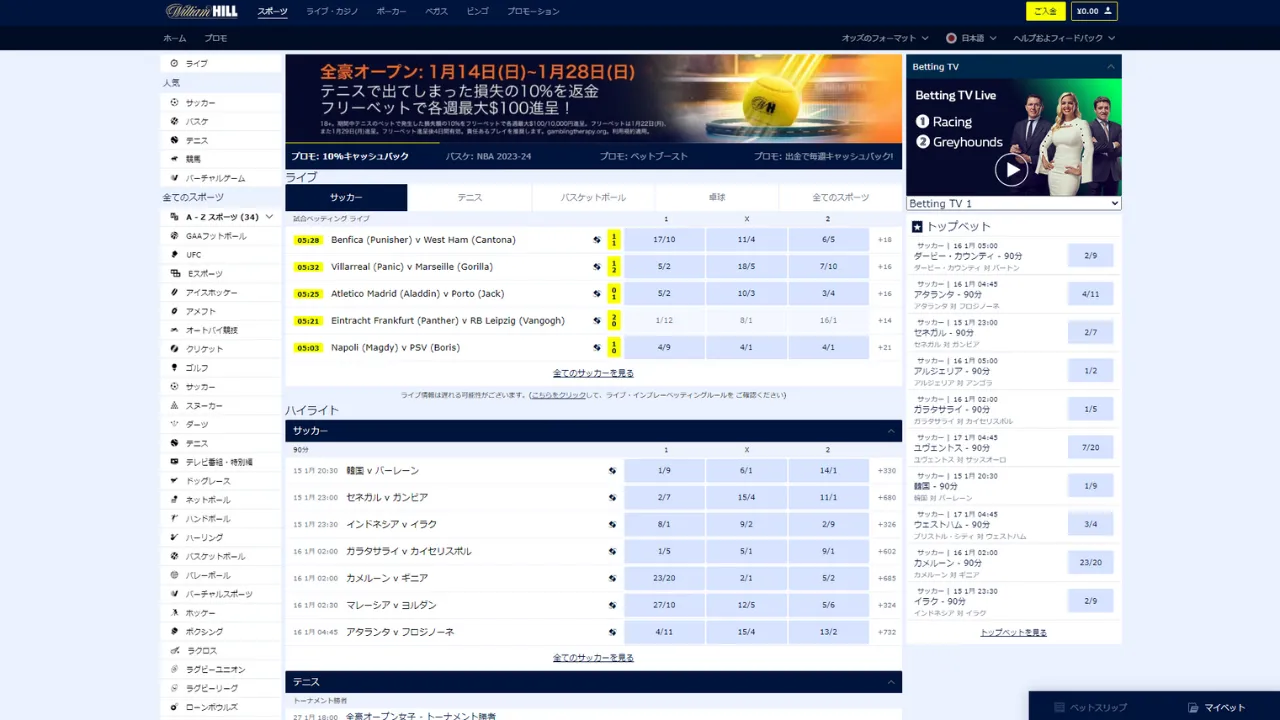Click the boxing icon in sidebar

coord(175,632)
